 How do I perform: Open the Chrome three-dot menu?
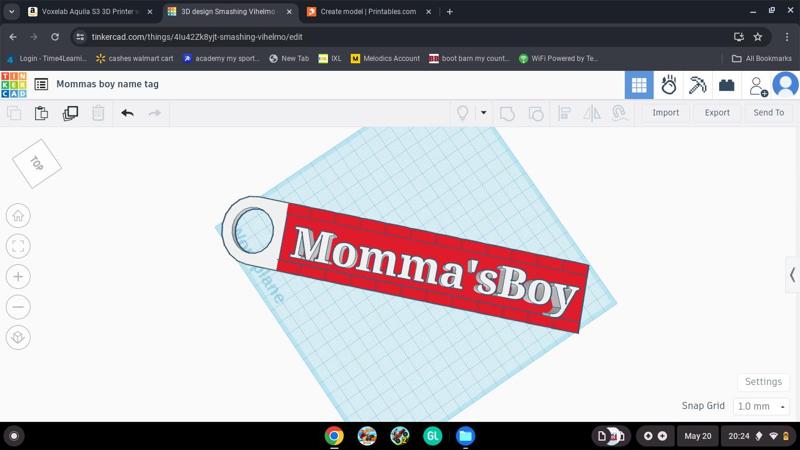point(787,37)
